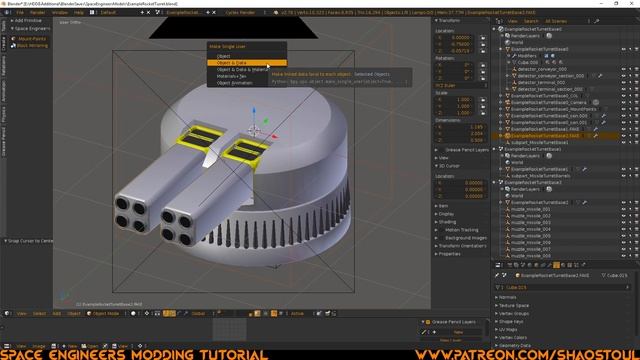This screenshot has width=640, height=360.
Task: Open the Render properties tab
Action: point(509,265)
